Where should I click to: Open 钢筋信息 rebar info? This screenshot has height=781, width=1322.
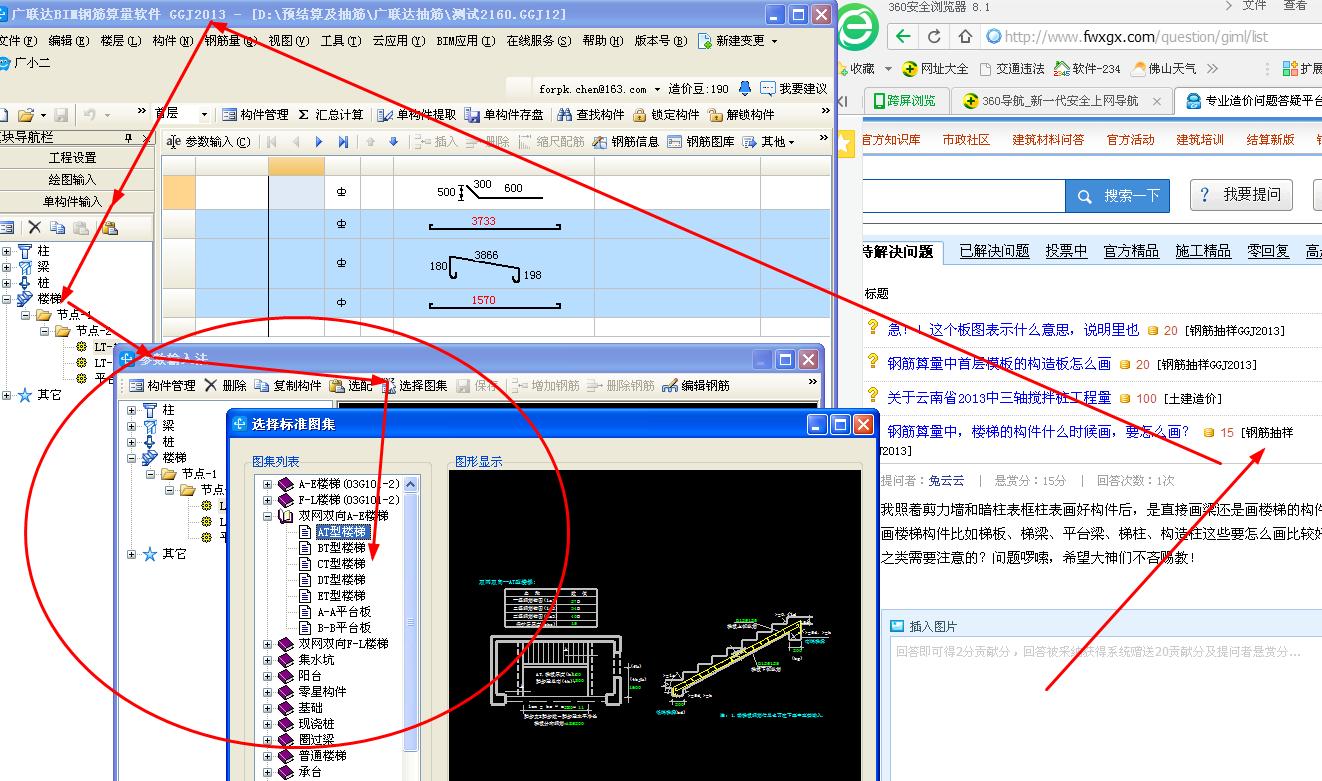[626, 142]
